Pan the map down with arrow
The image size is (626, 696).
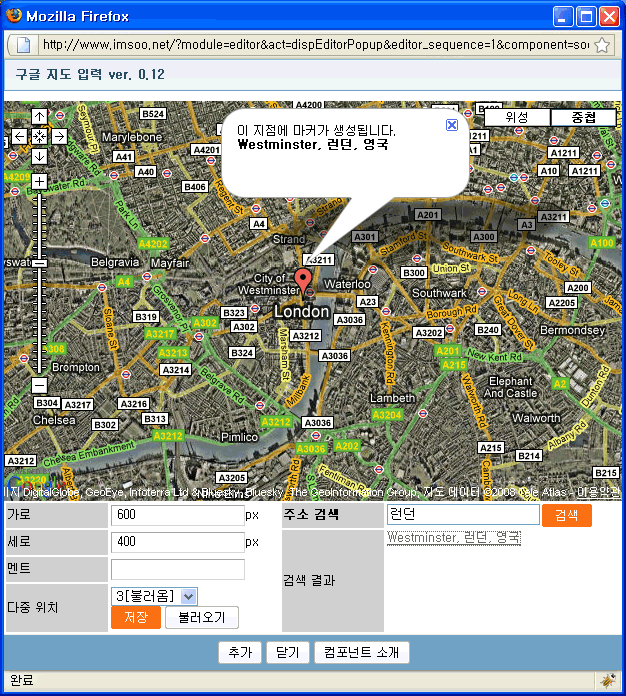click(x=40, y=156)
